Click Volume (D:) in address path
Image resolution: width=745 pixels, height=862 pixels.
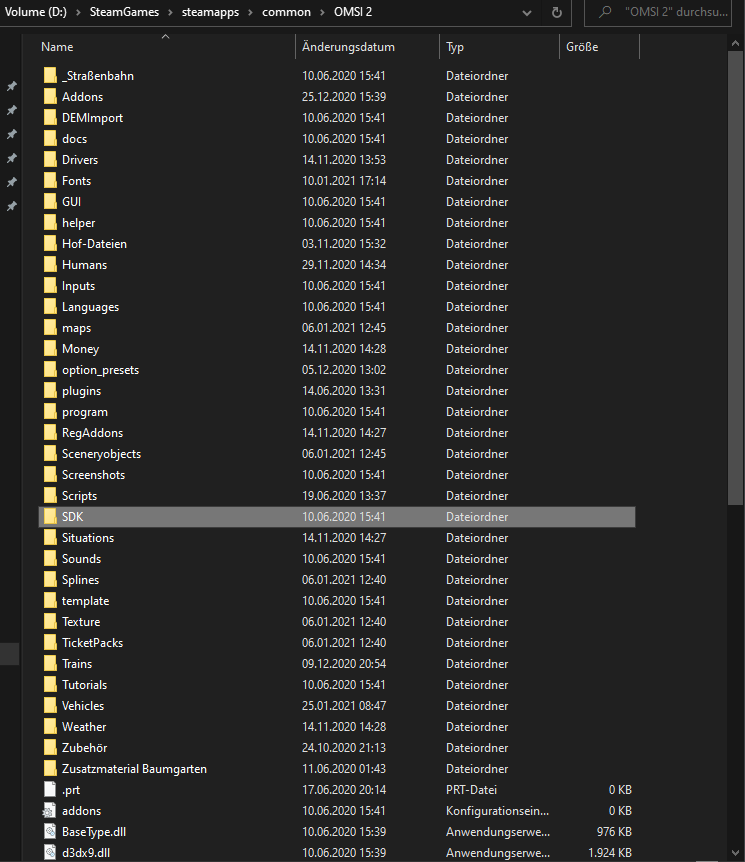[41, 12]
